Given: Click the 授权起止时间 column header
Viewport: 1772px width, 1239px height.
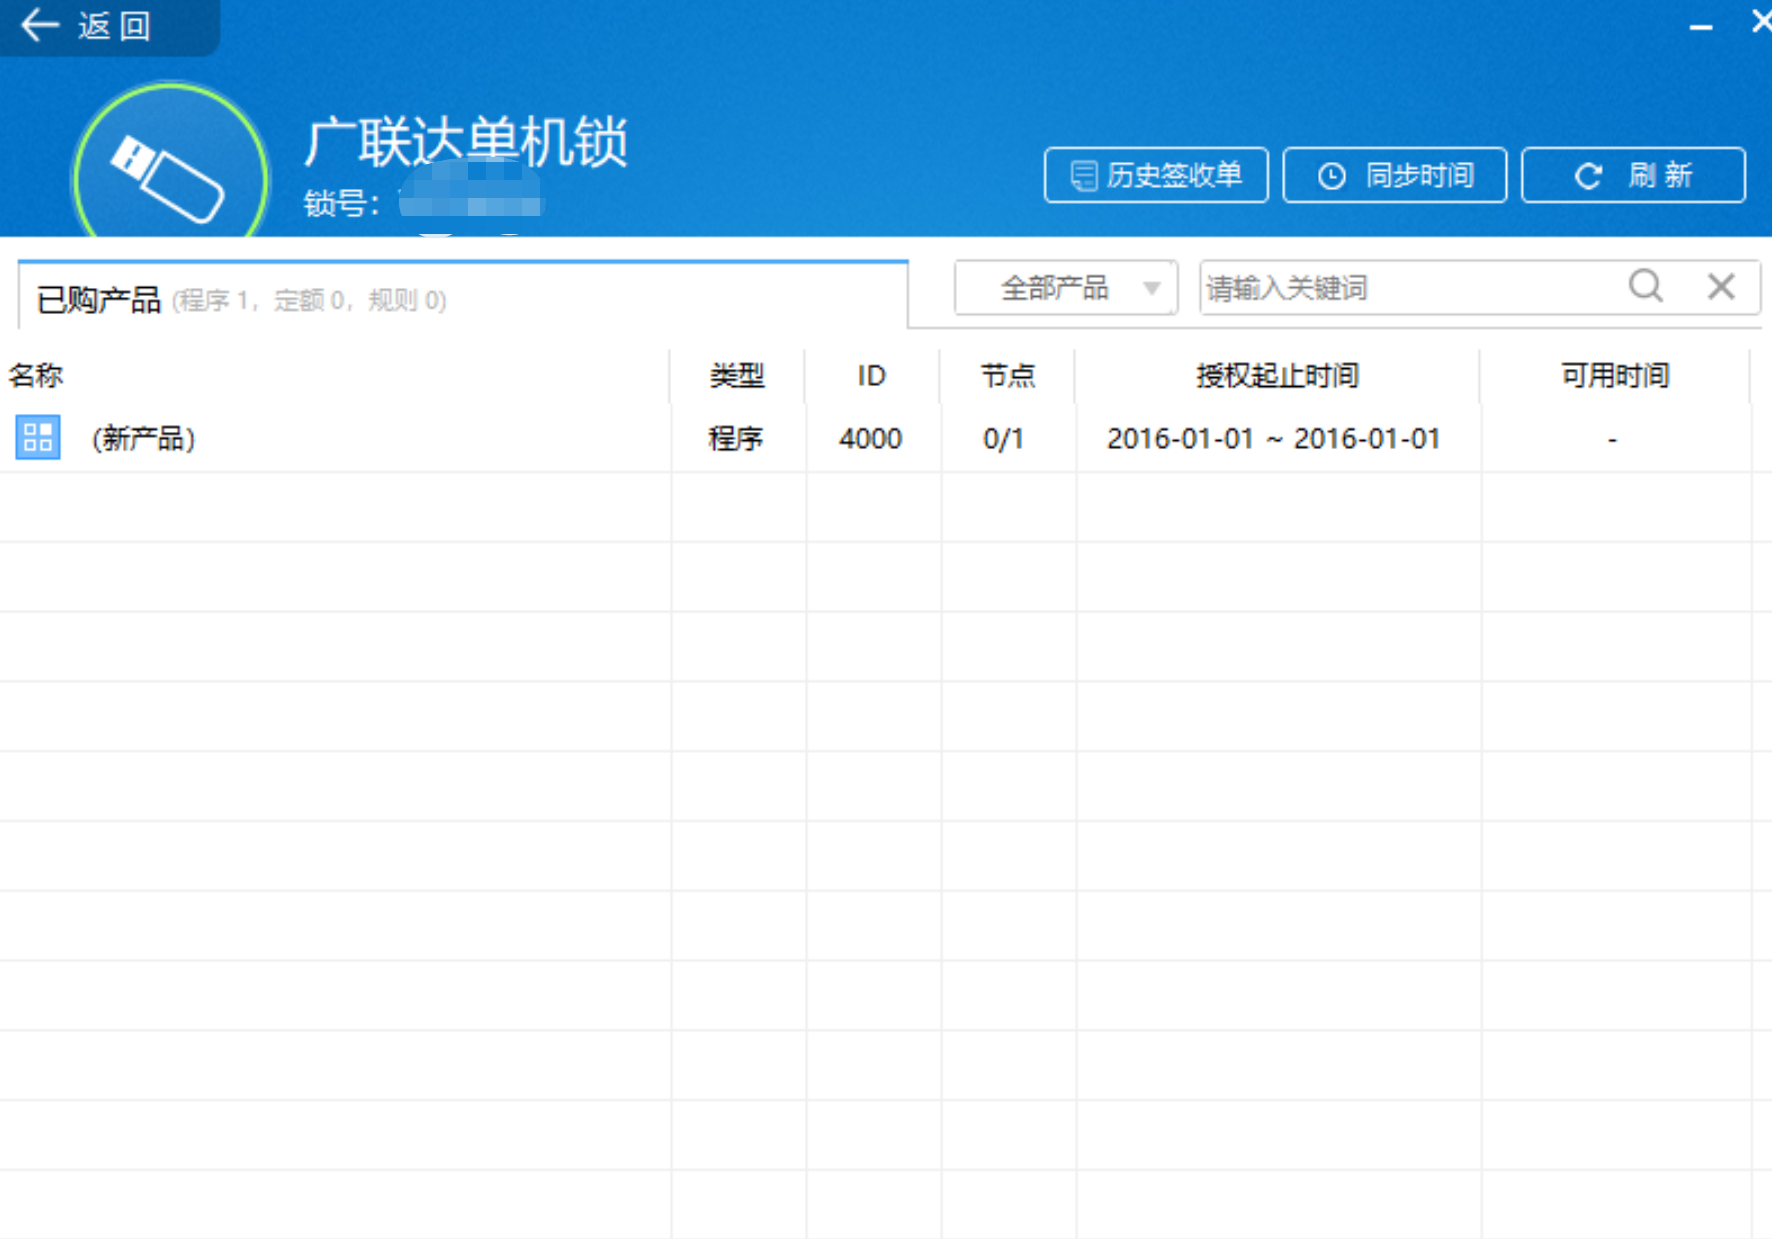Looking at the screenshot, I should point(1277,376).
